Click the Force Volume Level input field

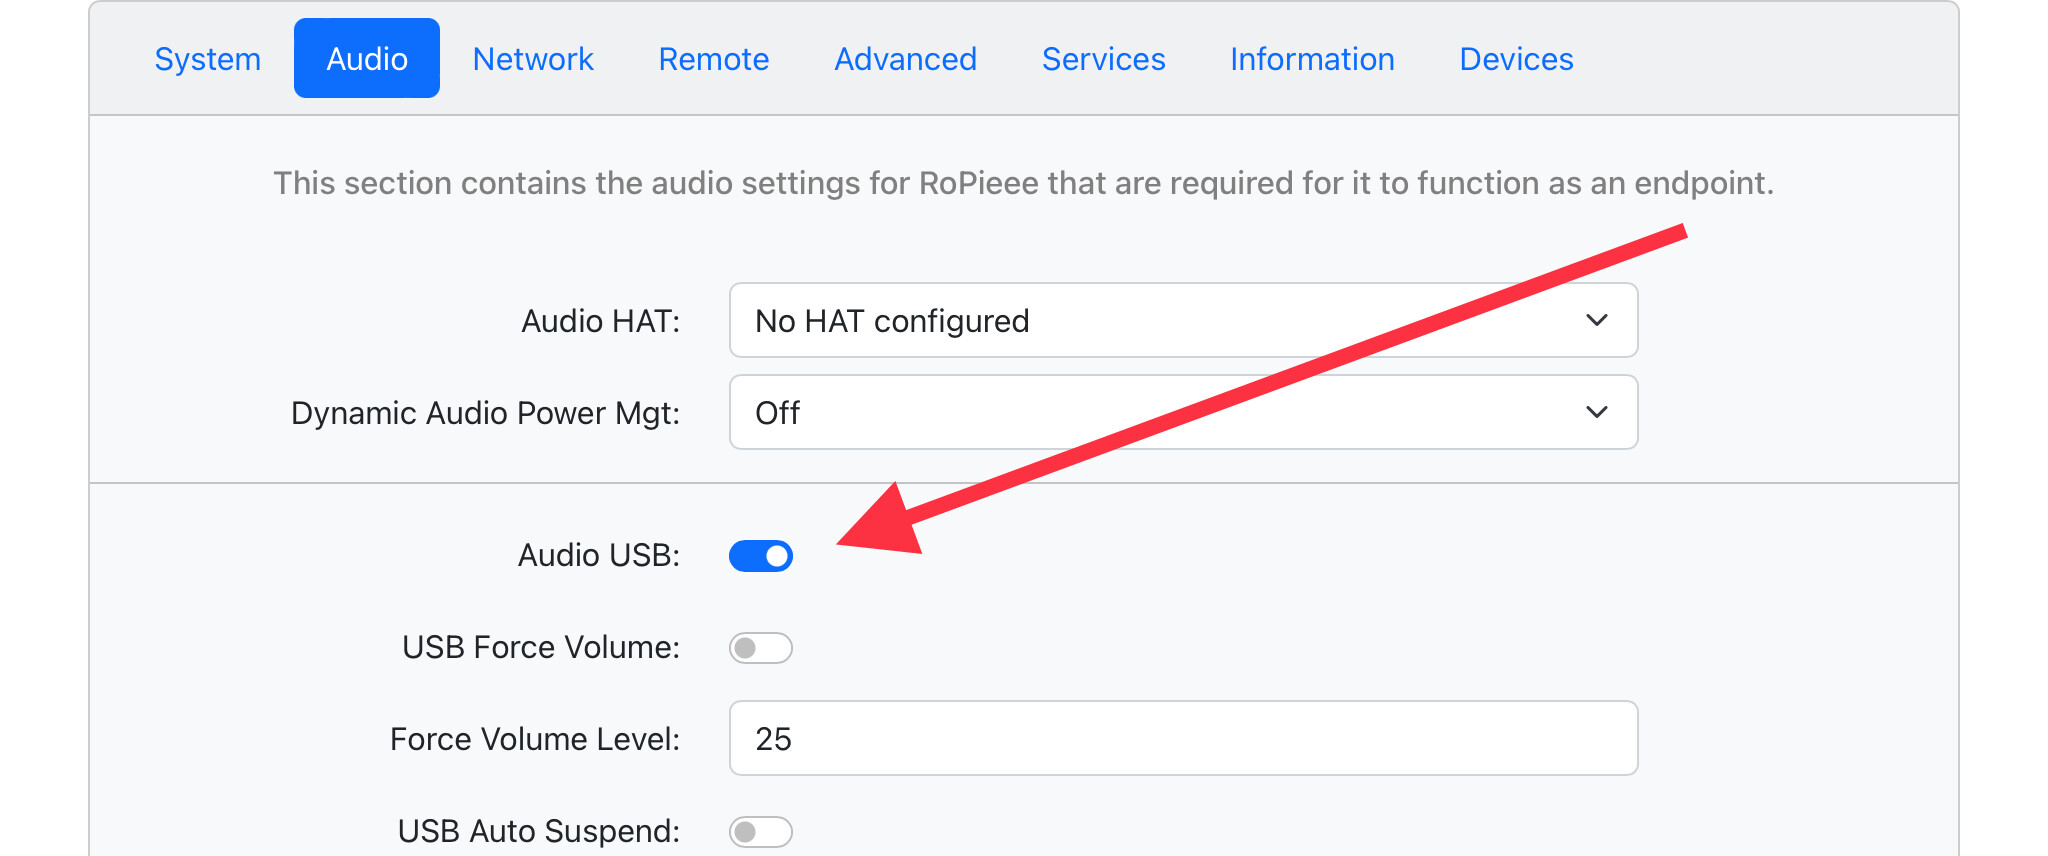(1183, 739)
